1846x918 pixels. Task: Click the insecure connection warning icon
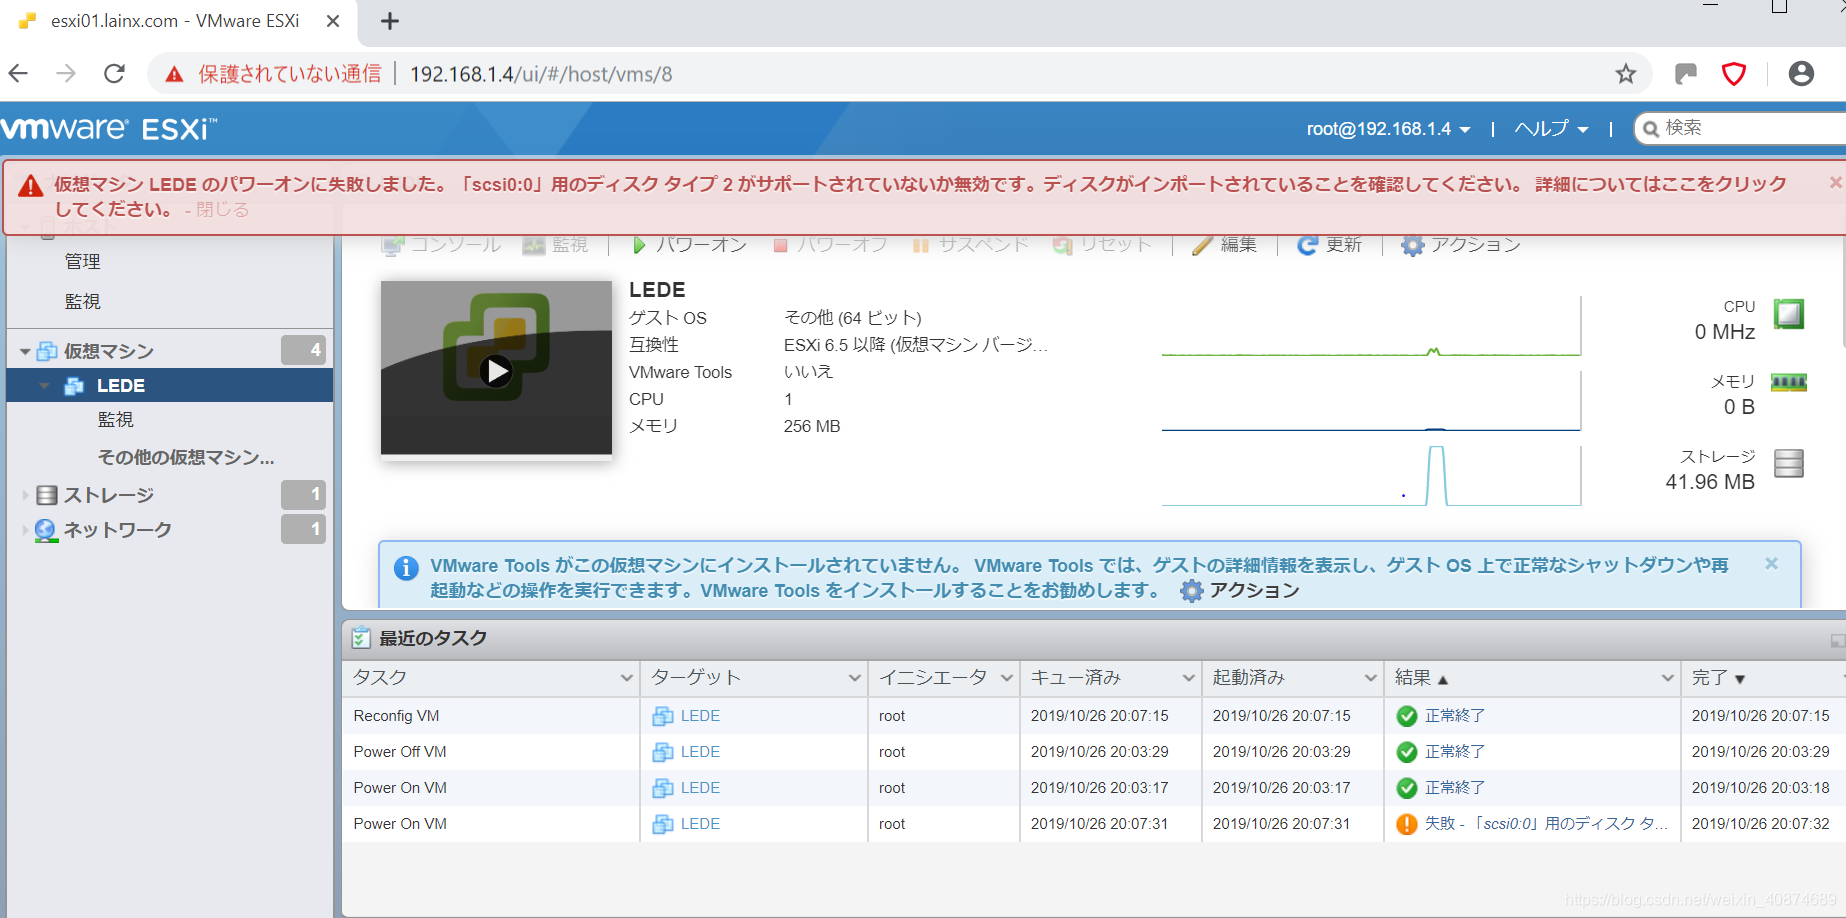point(174,74)
